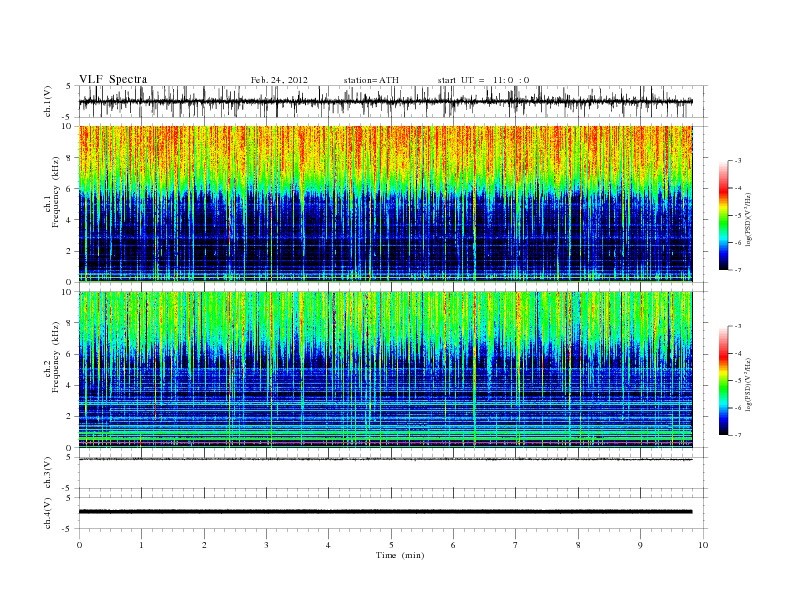792x612 pixels.
Task: Click the ch.1 voltage waveform trace
Action: click(385, 101)
